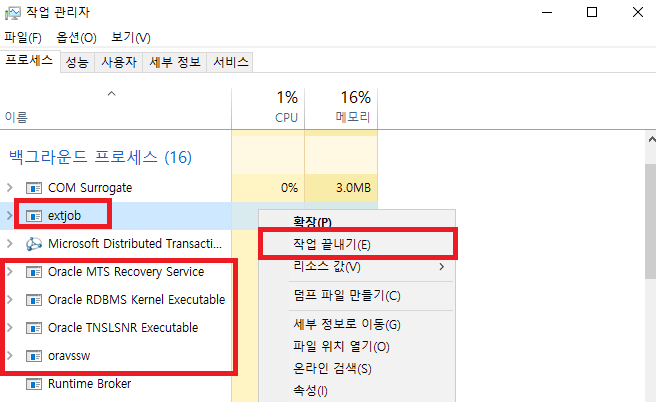656x402 pixels.
Task: Switch to the 세부 정보 tab
Action: pos(175,62)
